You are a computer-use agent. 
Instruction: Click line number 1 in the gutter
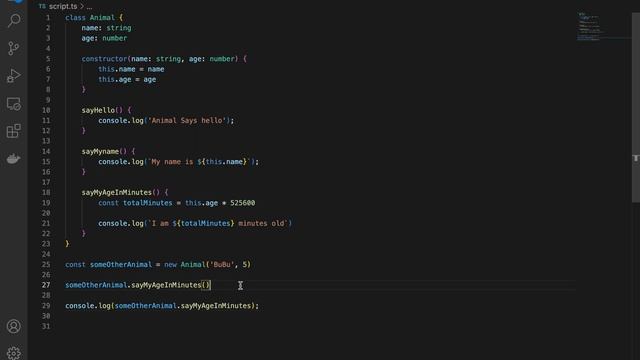(x=48, y=18)
